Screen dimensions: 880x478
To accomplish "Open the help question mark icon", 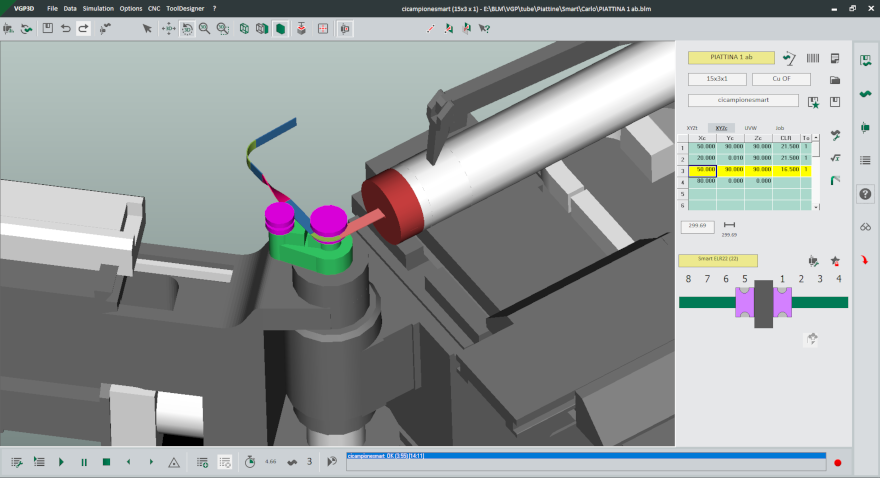I will click(x=866, y=193).
